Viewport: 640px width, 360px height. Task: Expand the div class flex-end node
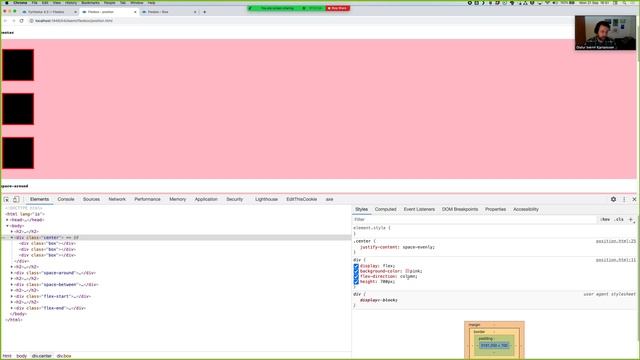coord(12,308)
